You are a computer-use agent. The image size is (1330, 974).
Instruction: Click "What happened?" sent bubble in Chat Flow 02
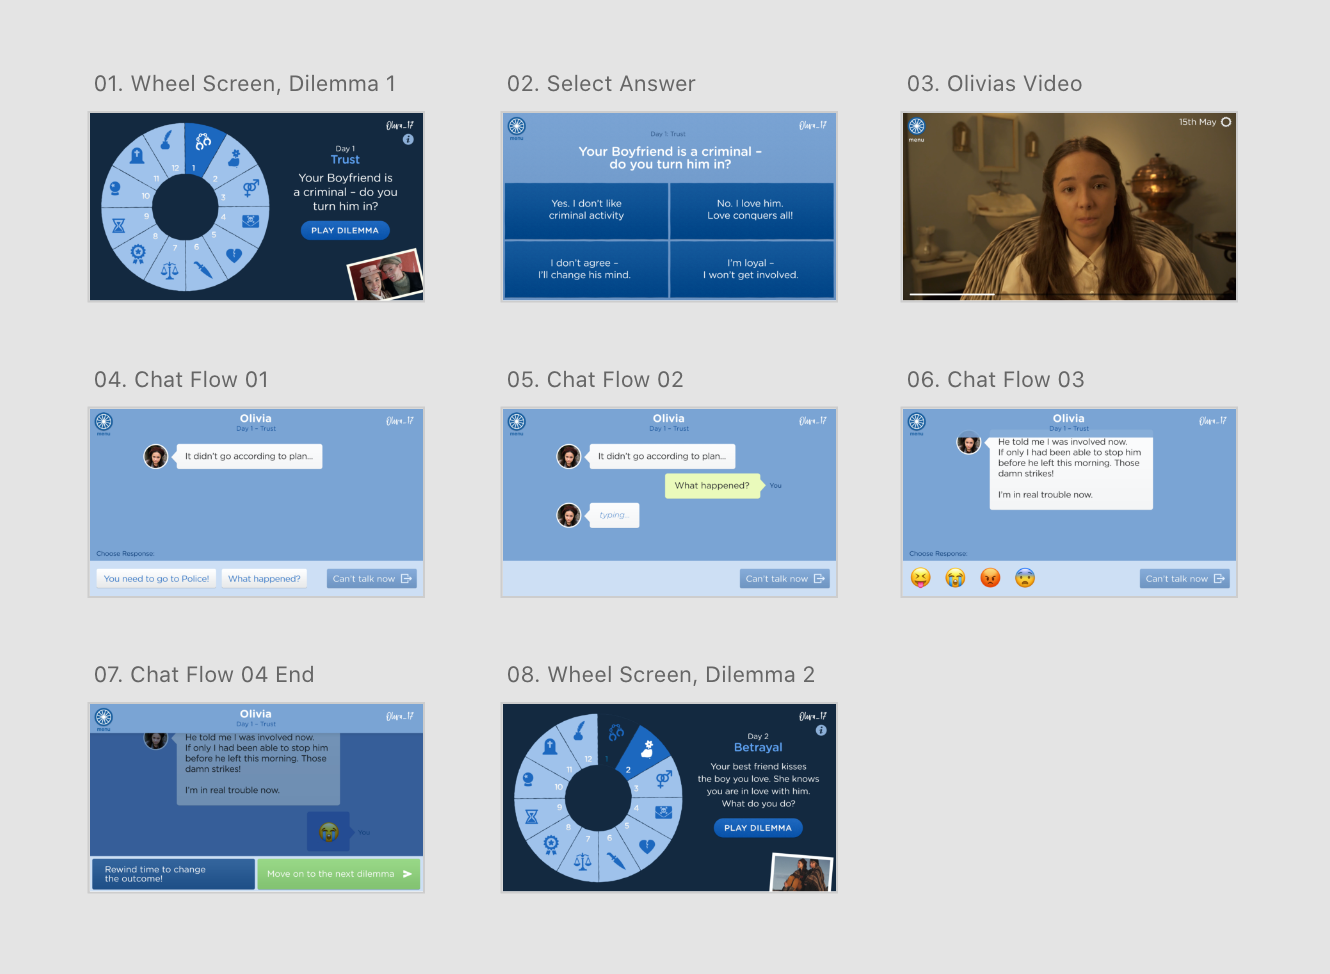coord(712,485)
